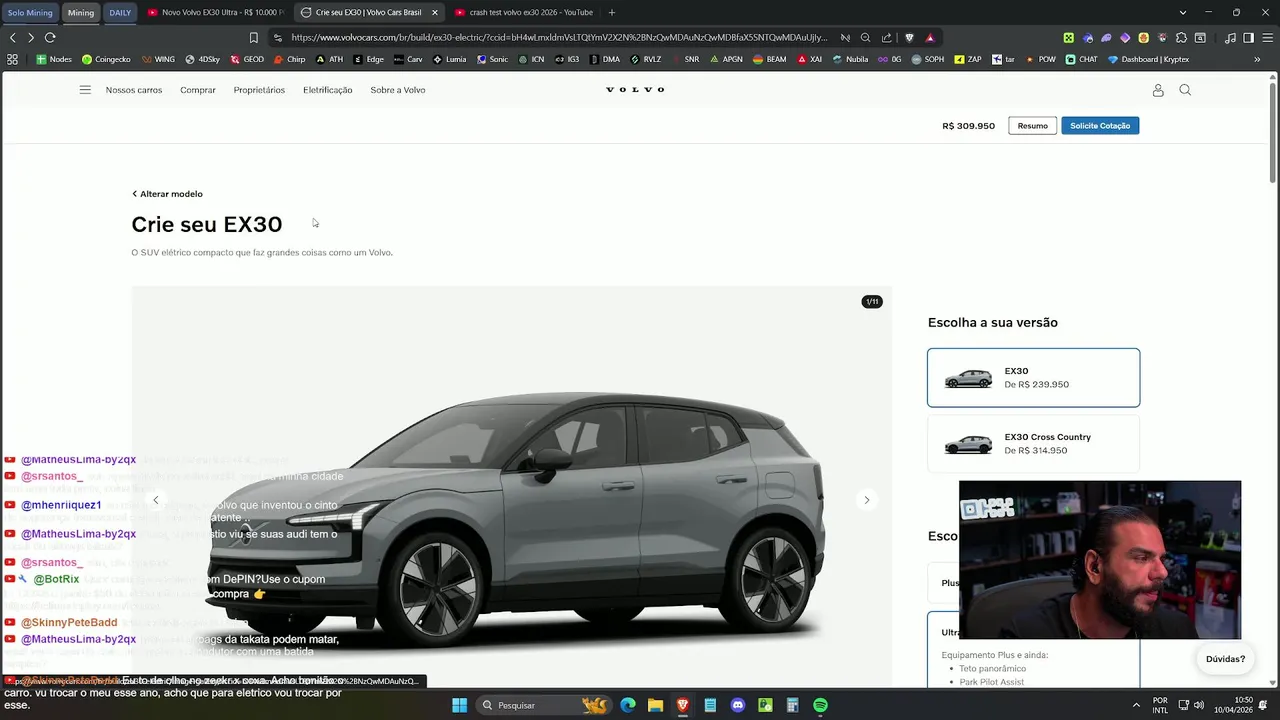Image resolution: width=1280 pixels, height=720 pixels.
Task: Close the Crie seu EX30 tab
Action: pos(434,12)
